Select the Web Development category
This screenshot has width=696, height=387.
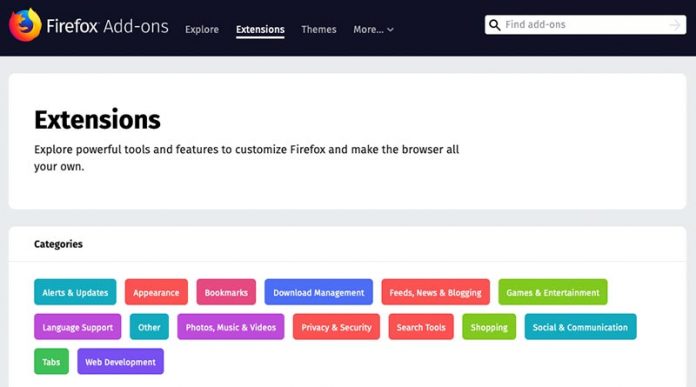(121, 361)
